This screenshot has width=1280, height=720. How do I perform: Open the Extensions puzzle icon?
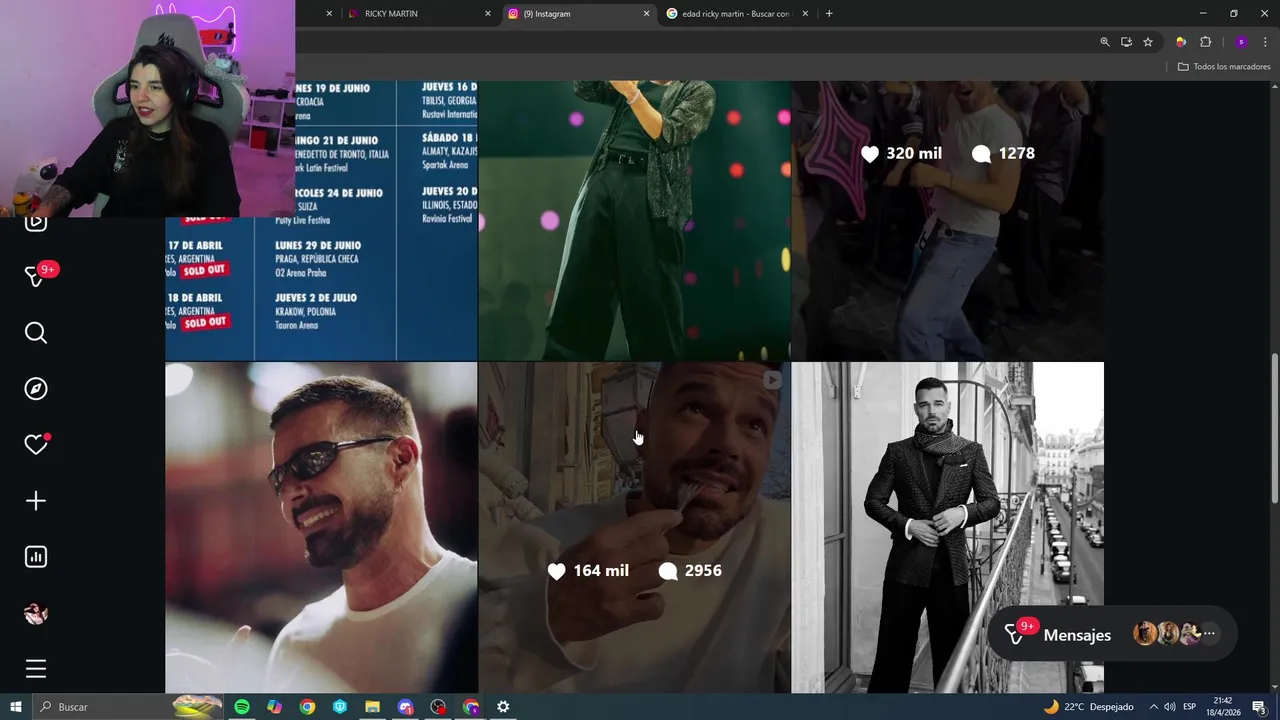coord(1205,42)
